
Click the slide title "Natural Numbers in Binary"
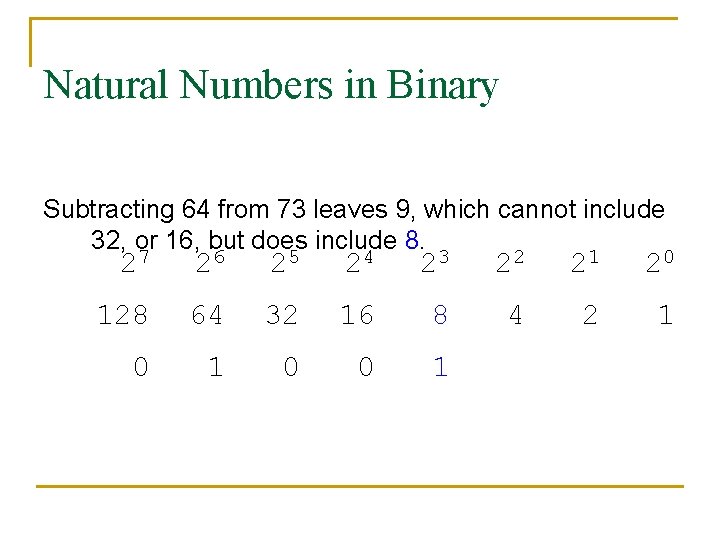(x=270, y=85)
